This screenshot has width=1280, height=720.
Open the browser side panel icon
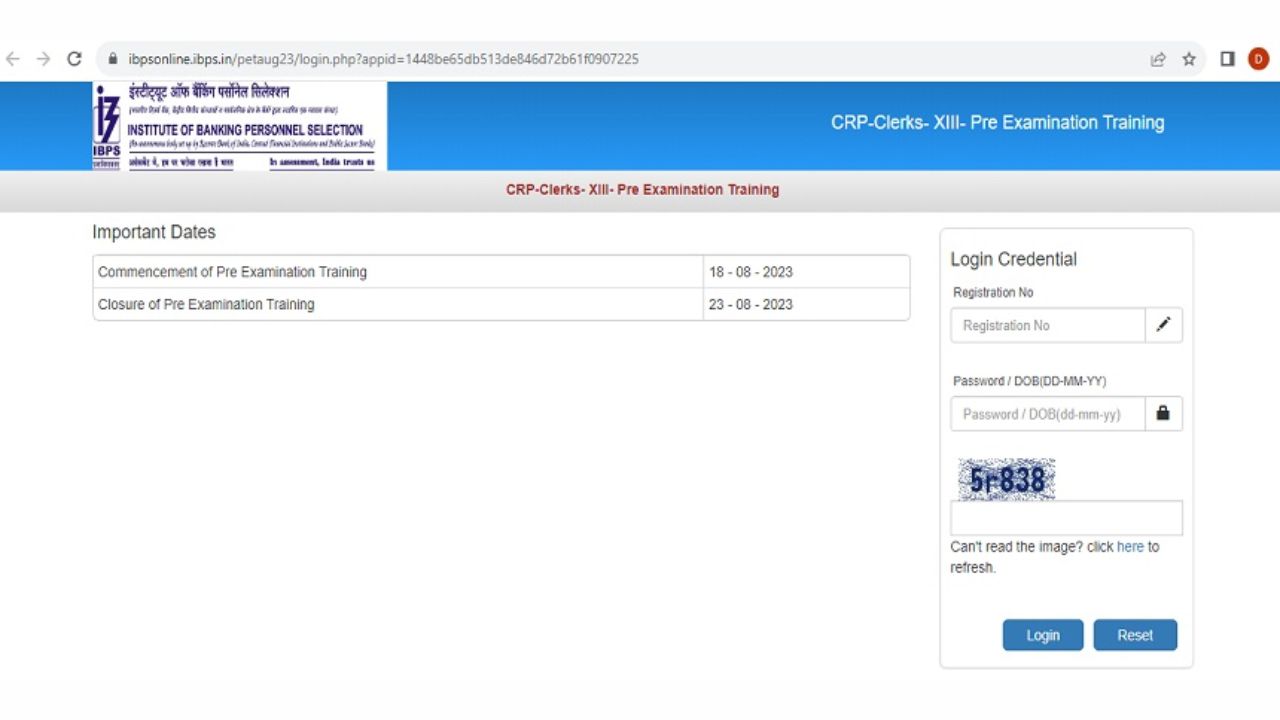pos(1227,59)
